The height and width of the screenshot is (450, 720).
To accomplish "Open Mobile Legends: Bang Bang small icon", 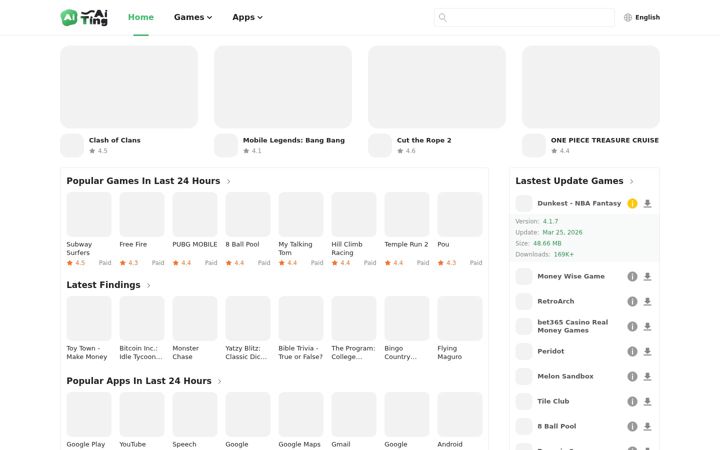I will 226,146.
